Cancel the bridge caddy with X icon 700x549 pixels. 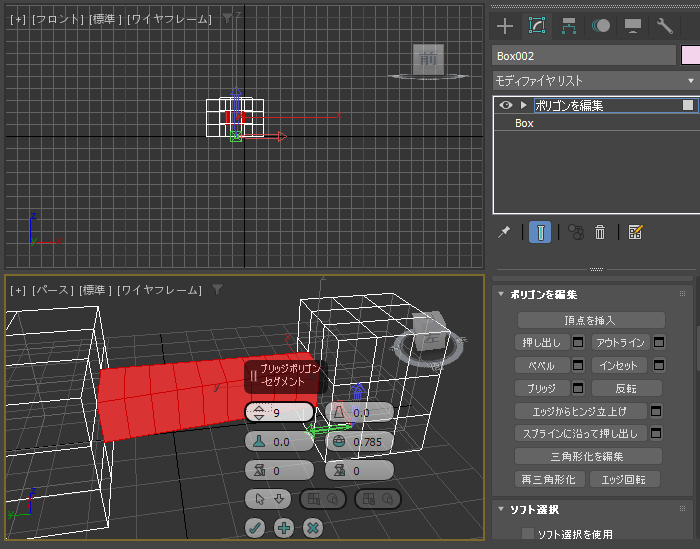(313, 528)
